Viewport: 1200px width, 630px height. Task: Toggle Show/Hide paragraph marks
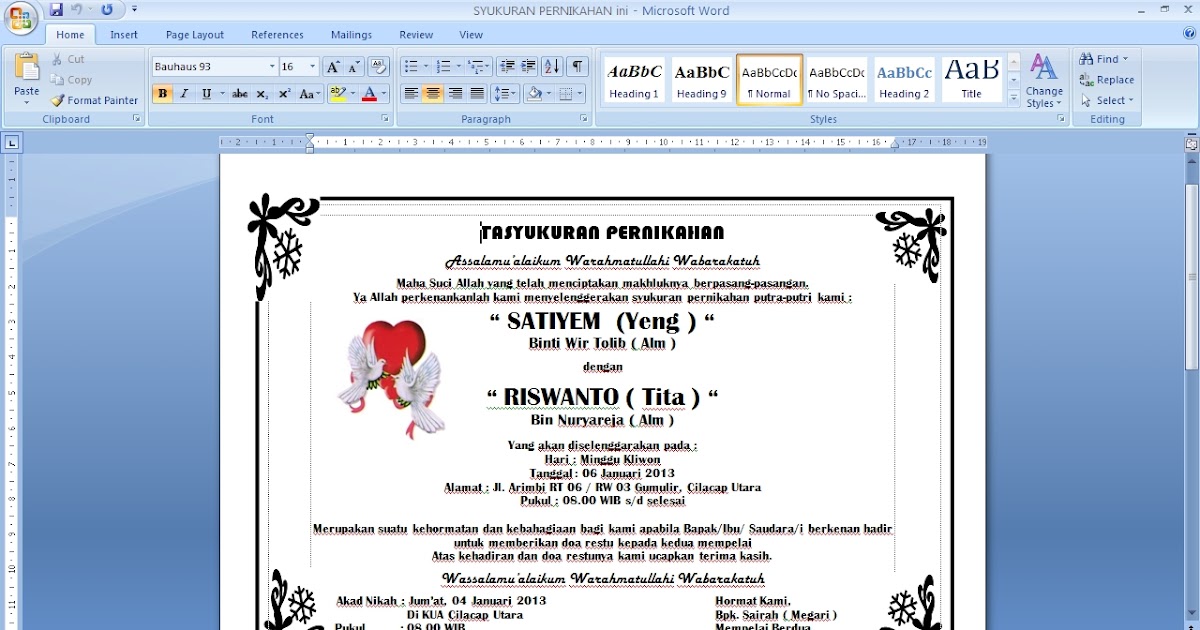point(578,66)
